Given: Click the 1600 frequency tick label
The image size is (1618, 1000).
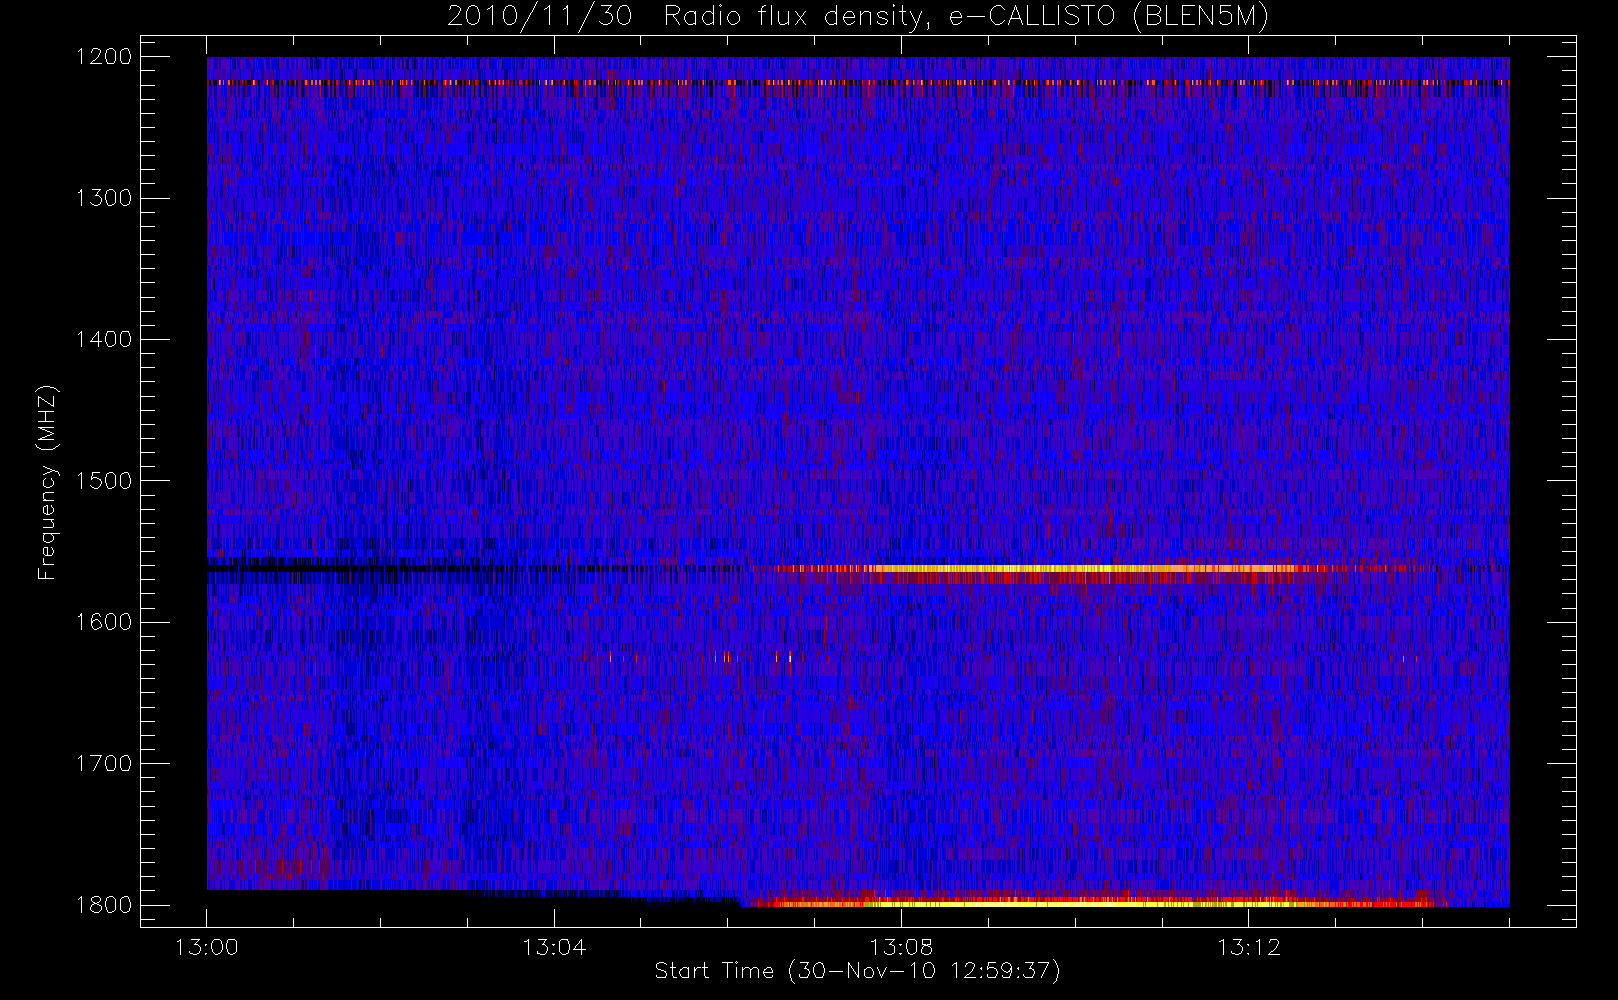Looking at the screenshot, I should tap(104, 622).
